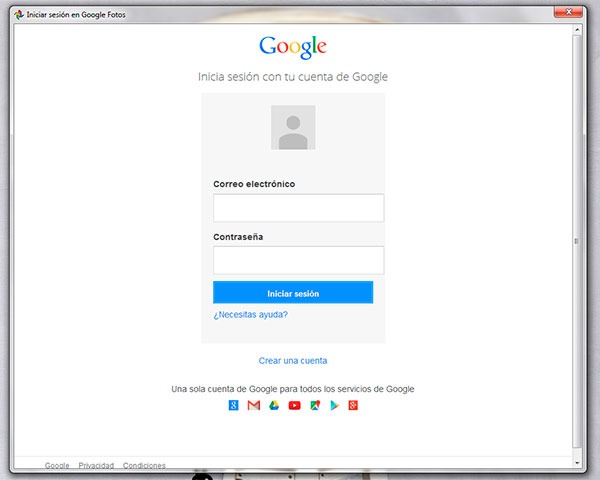Open the Privacidad footer link

tap(96, 465)
